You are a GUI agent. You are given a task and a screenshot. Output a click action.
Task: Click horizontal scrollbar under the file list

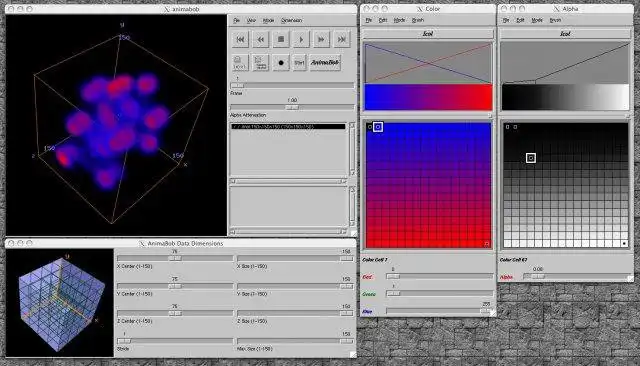tap(288, 181)
